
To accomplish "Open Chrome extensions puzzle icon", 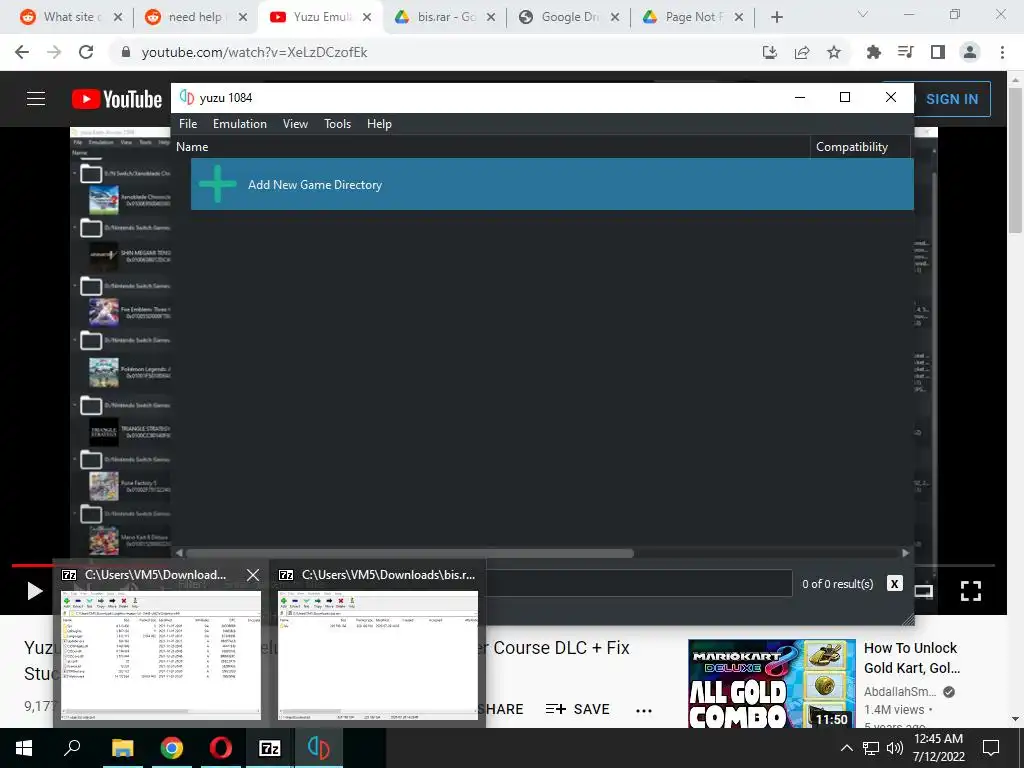I will coord(873,52).
